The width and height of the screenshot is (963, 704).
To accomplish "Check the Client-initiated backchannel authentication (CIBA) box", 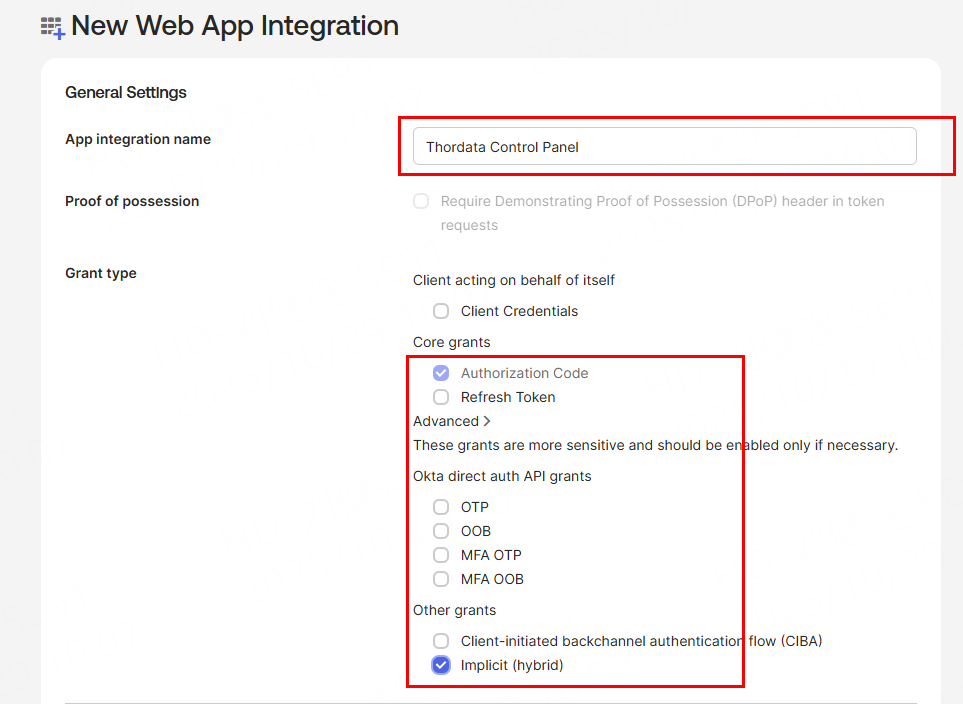I will click(441, 641).
